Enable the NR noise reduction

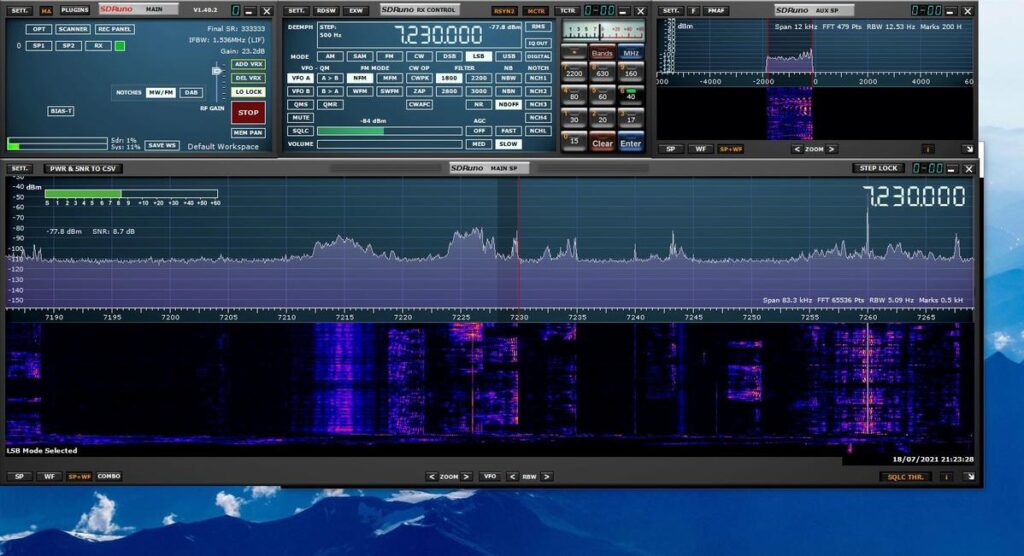pos(479,105)
